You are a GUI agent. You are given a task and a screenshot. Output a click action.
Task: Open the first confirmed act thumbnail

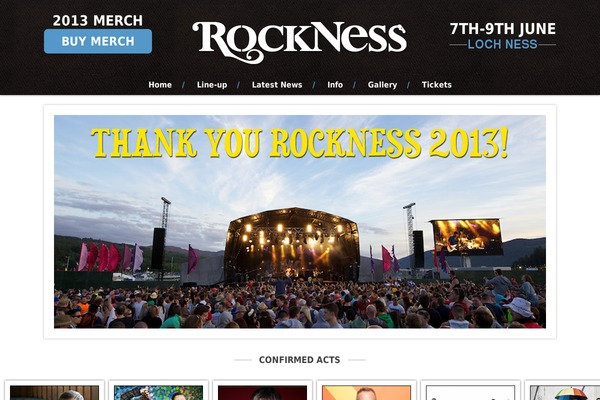(54, 391)
